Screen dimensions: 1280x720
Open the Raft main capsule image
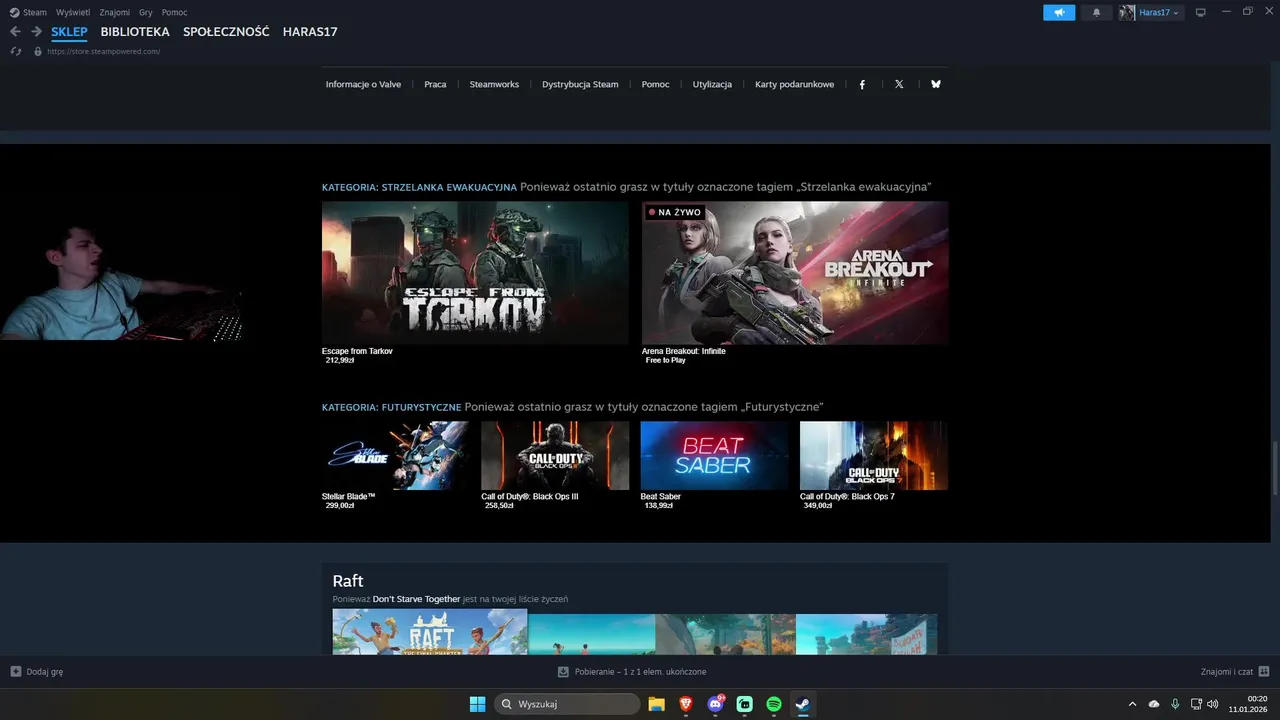point(430,632)
